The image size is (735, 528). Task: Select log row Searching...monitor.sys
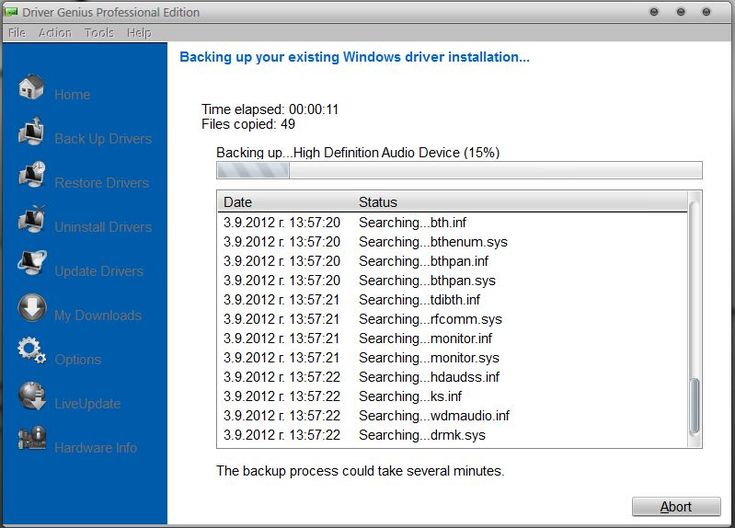(452, 357)
